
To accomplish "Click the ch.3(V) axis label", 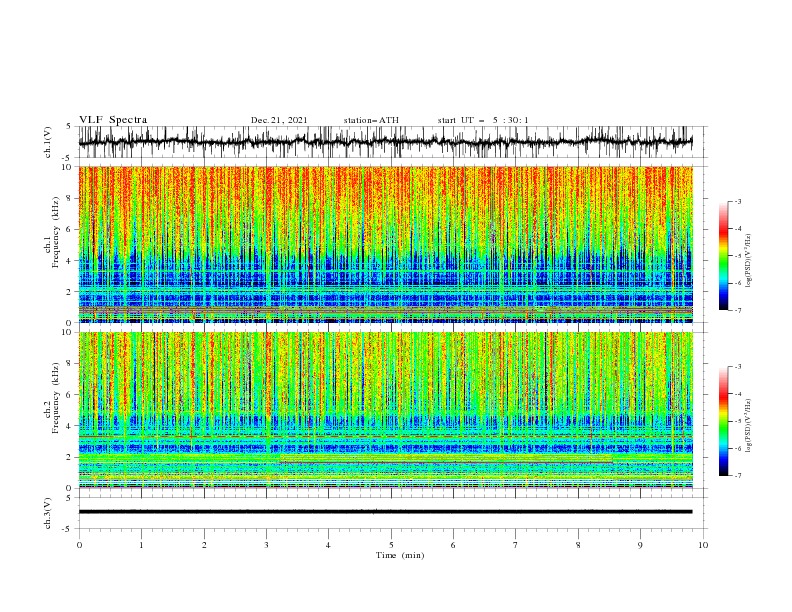I will (x=48, y=513).
